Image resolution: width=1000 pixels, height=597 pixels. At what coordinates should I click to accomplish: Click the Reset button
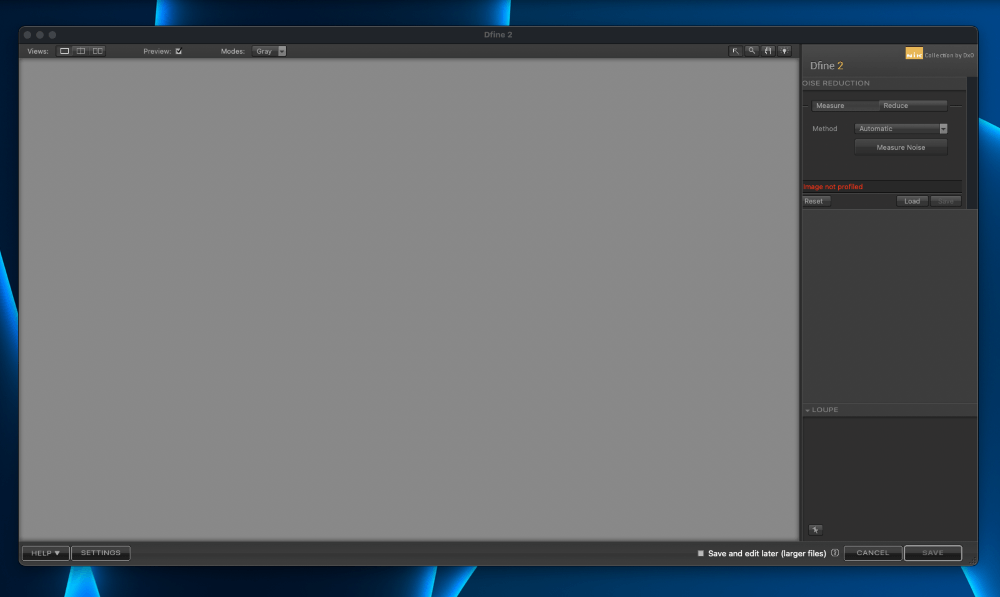(815, 202)
